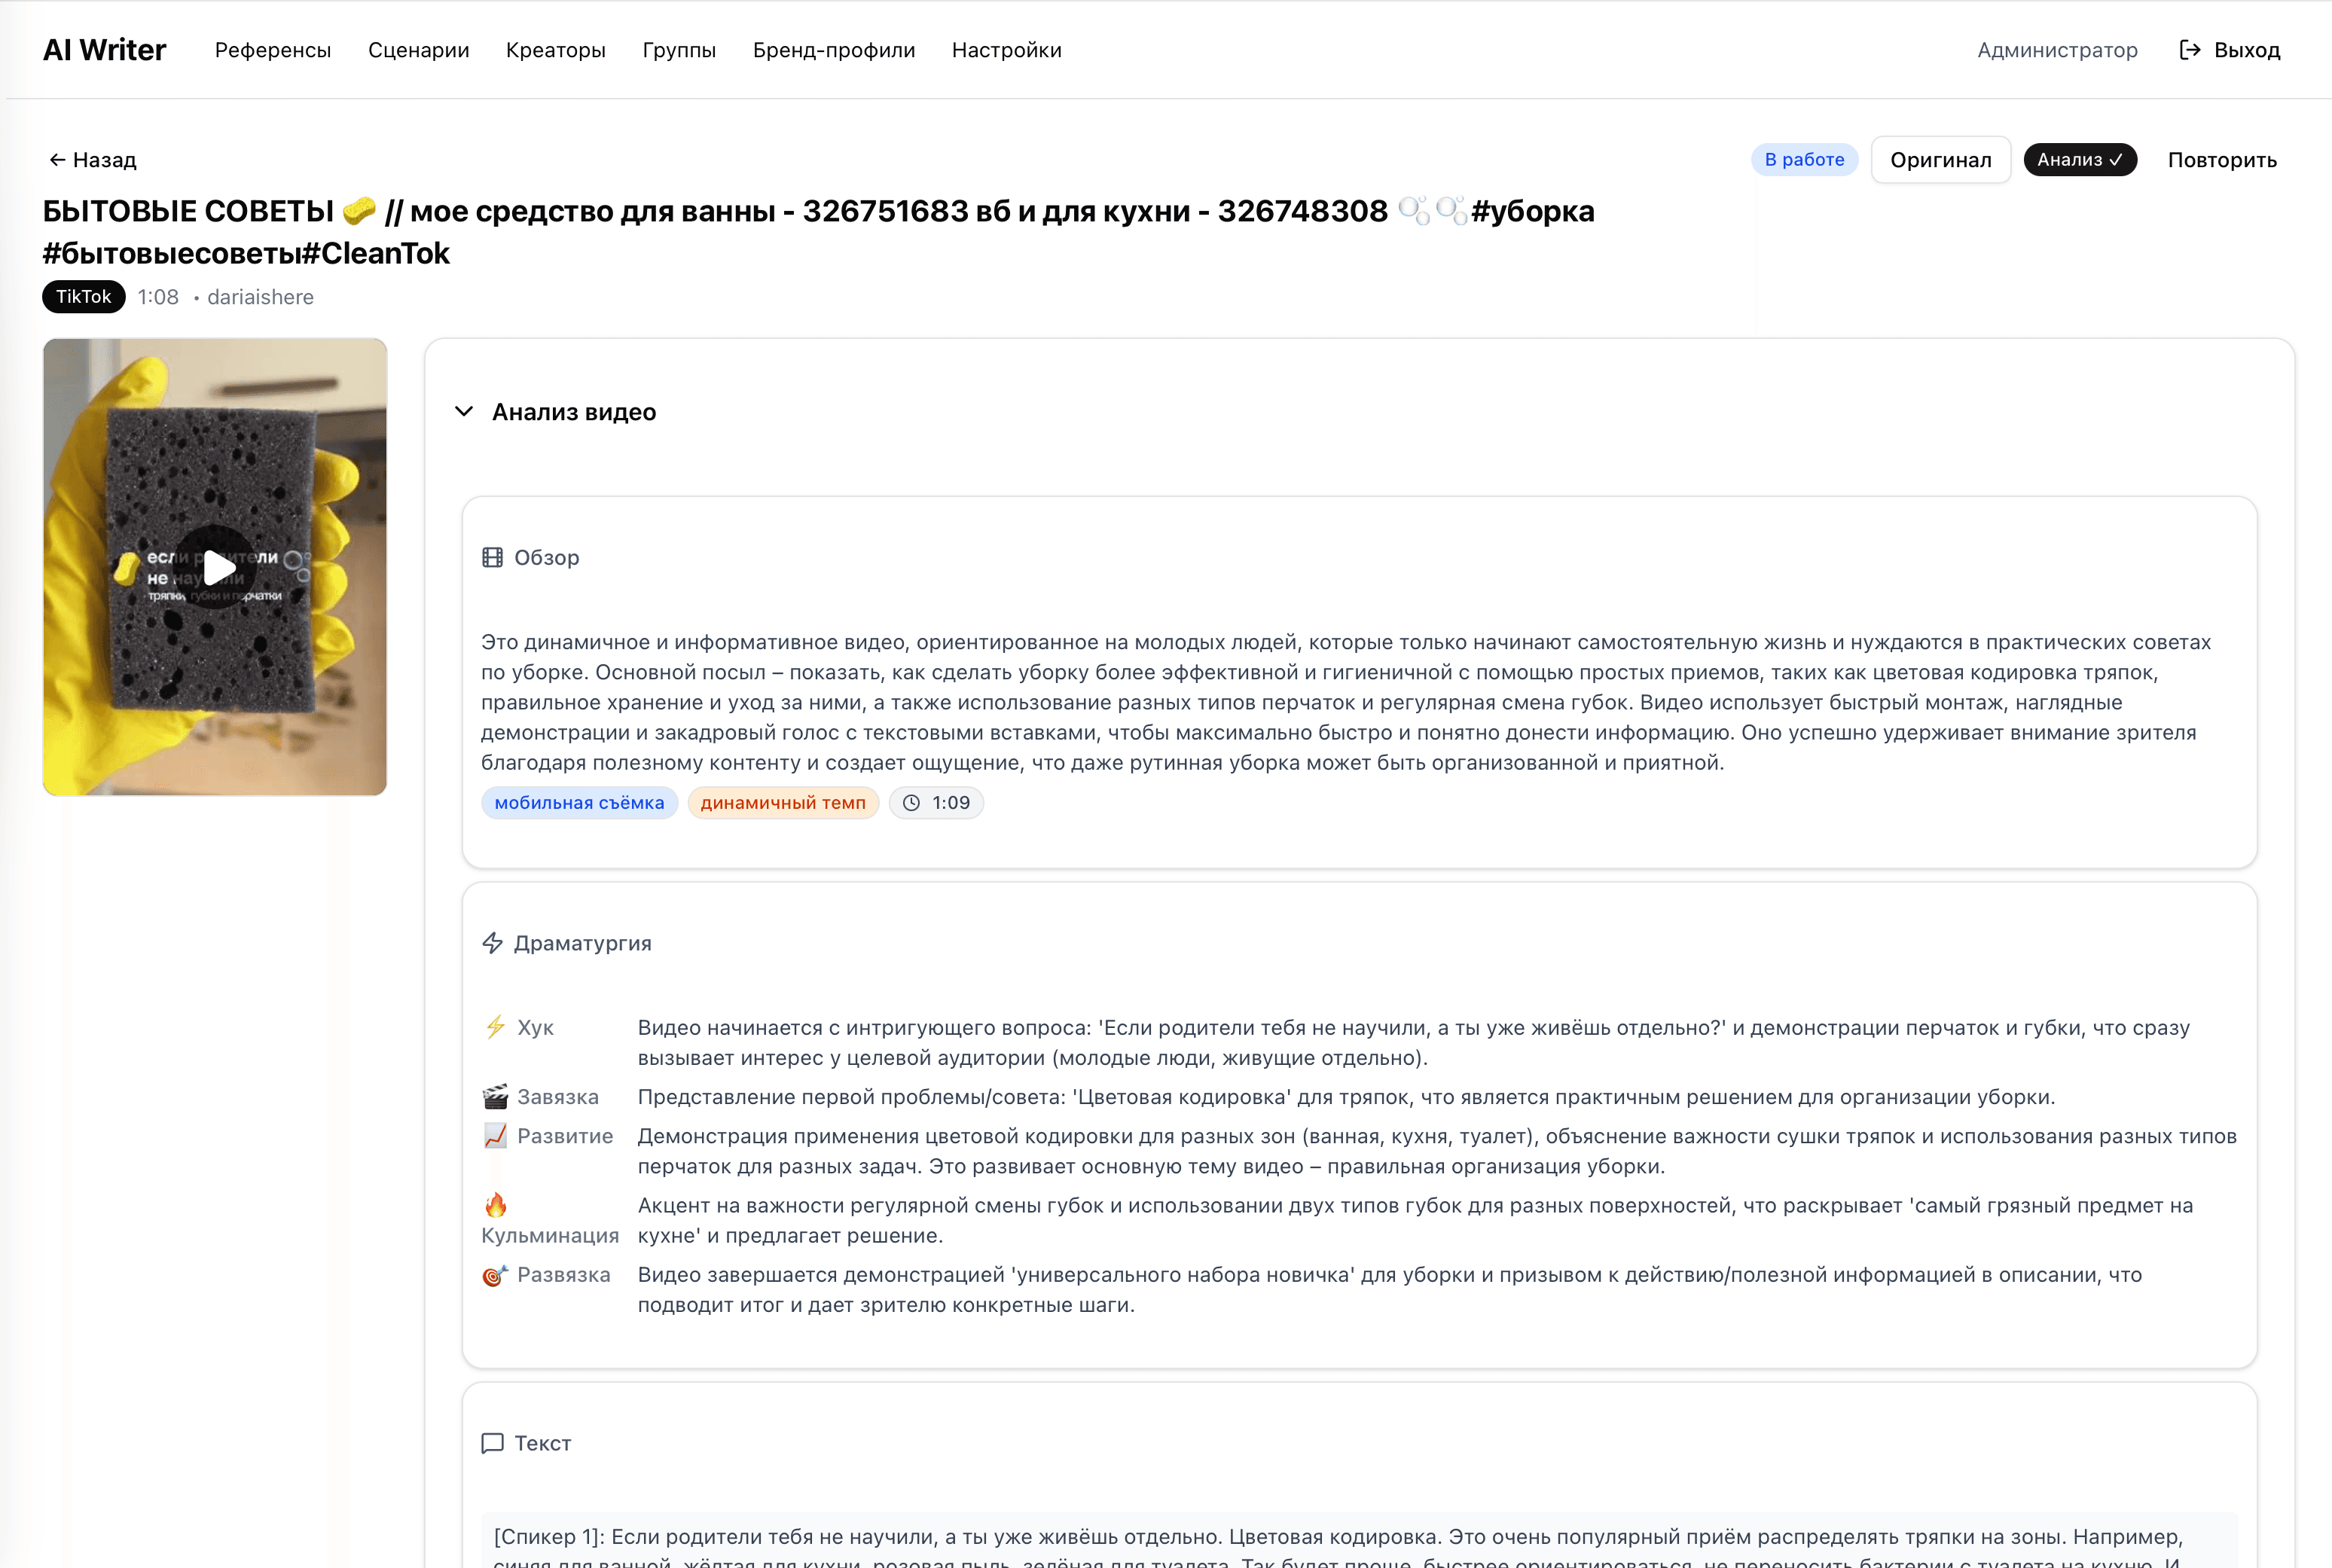Collapse the Анализ видео section

point(464,412)
